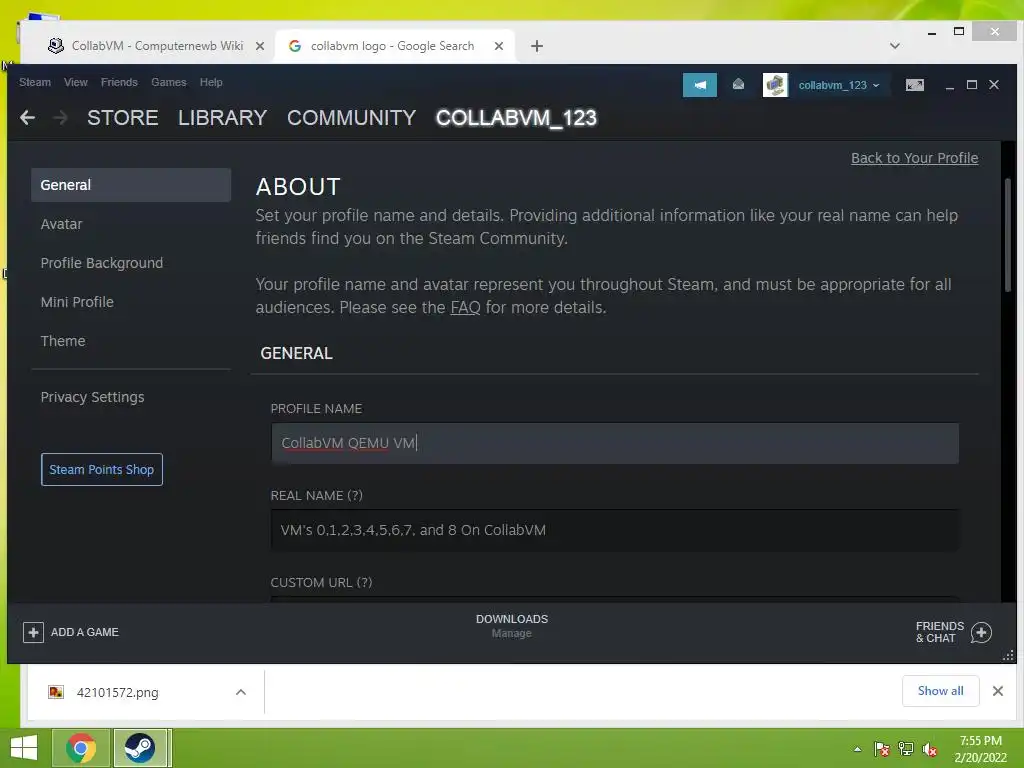The width and height of the screenshot is (1024, 768).
Task: Click in the Profile Name field
Action: point(615,443)
